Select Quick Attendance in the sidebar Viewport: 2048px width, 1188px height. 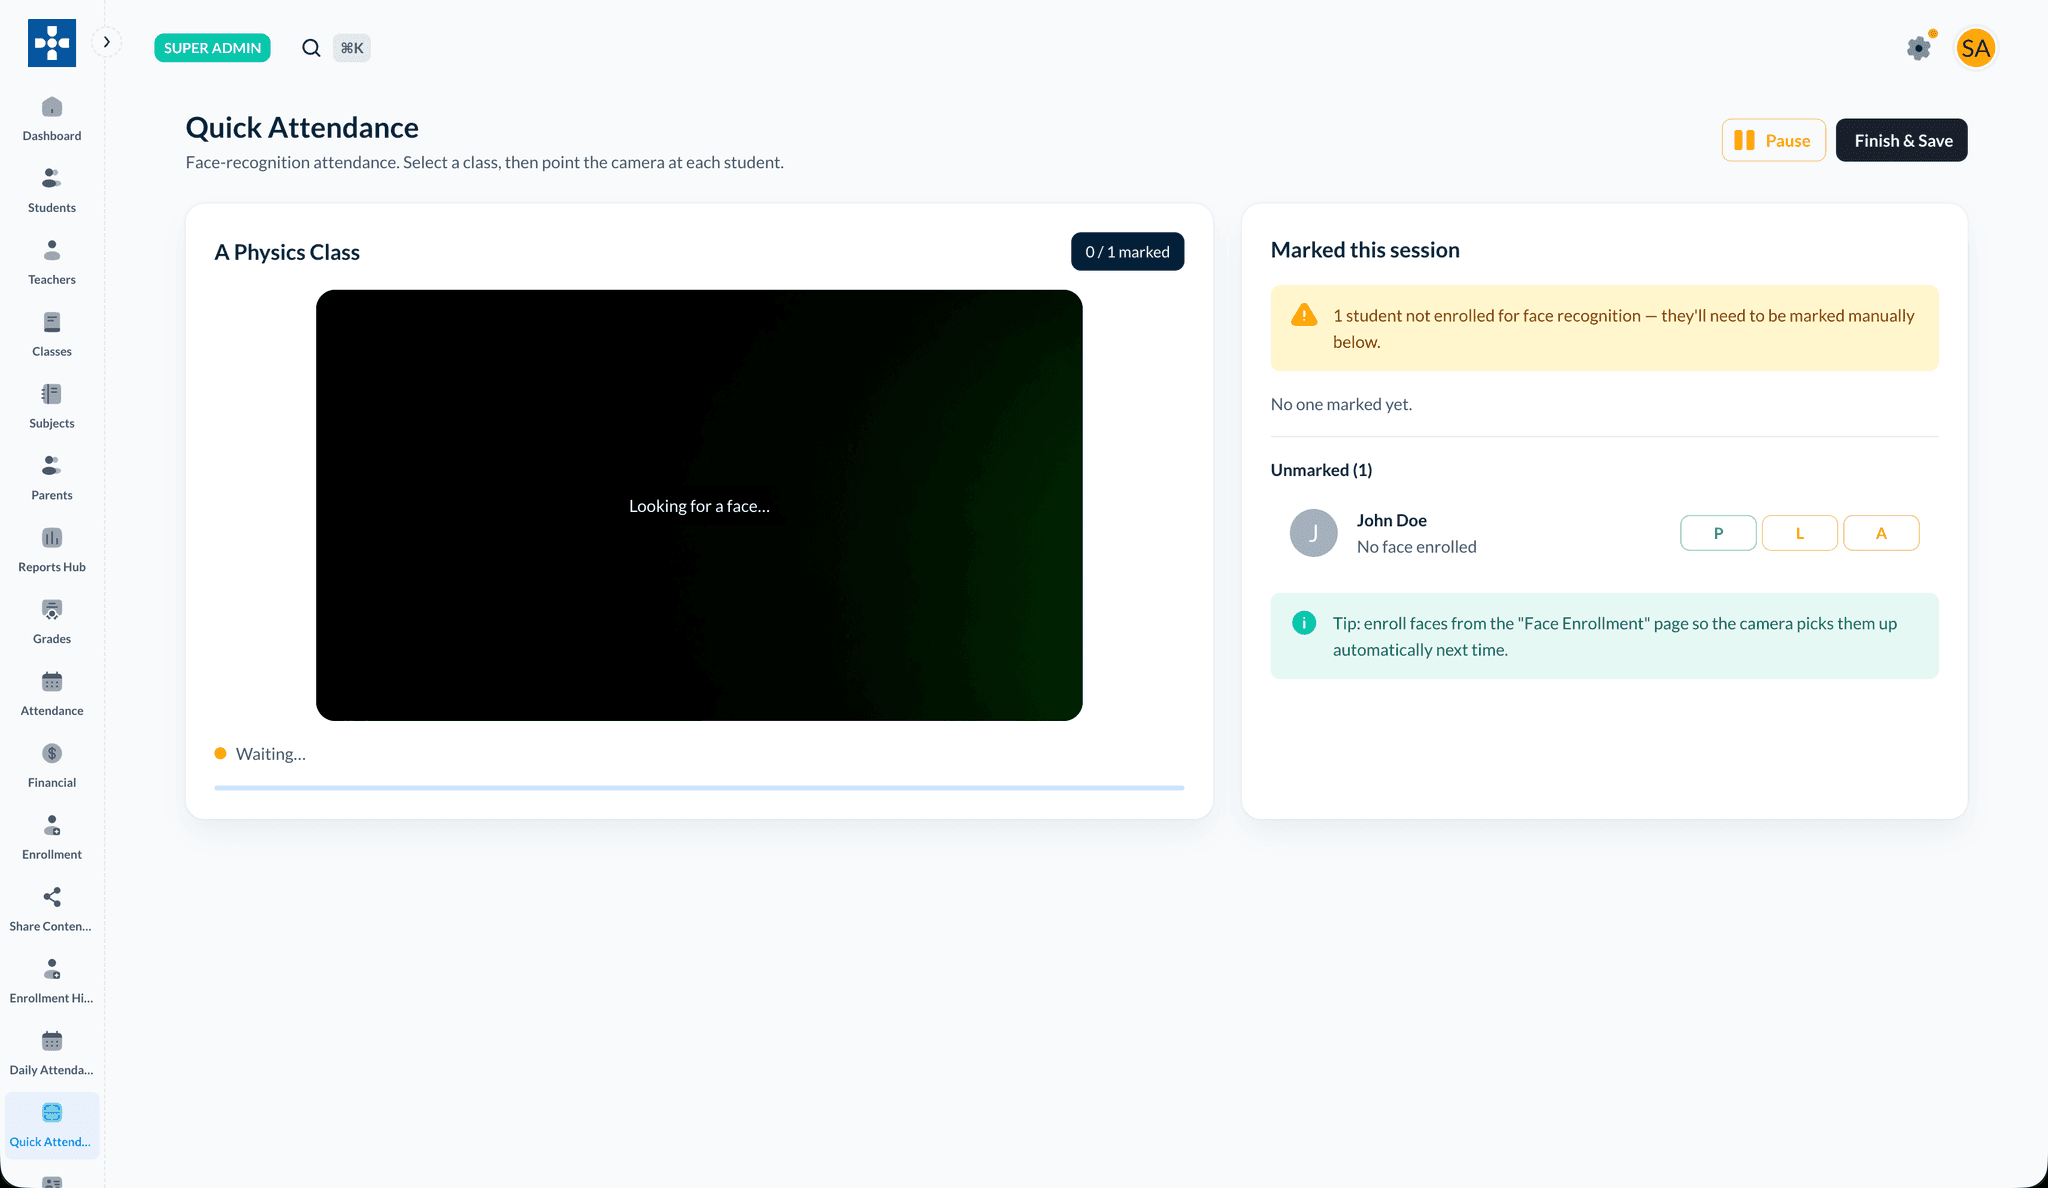click(52, 1126)
